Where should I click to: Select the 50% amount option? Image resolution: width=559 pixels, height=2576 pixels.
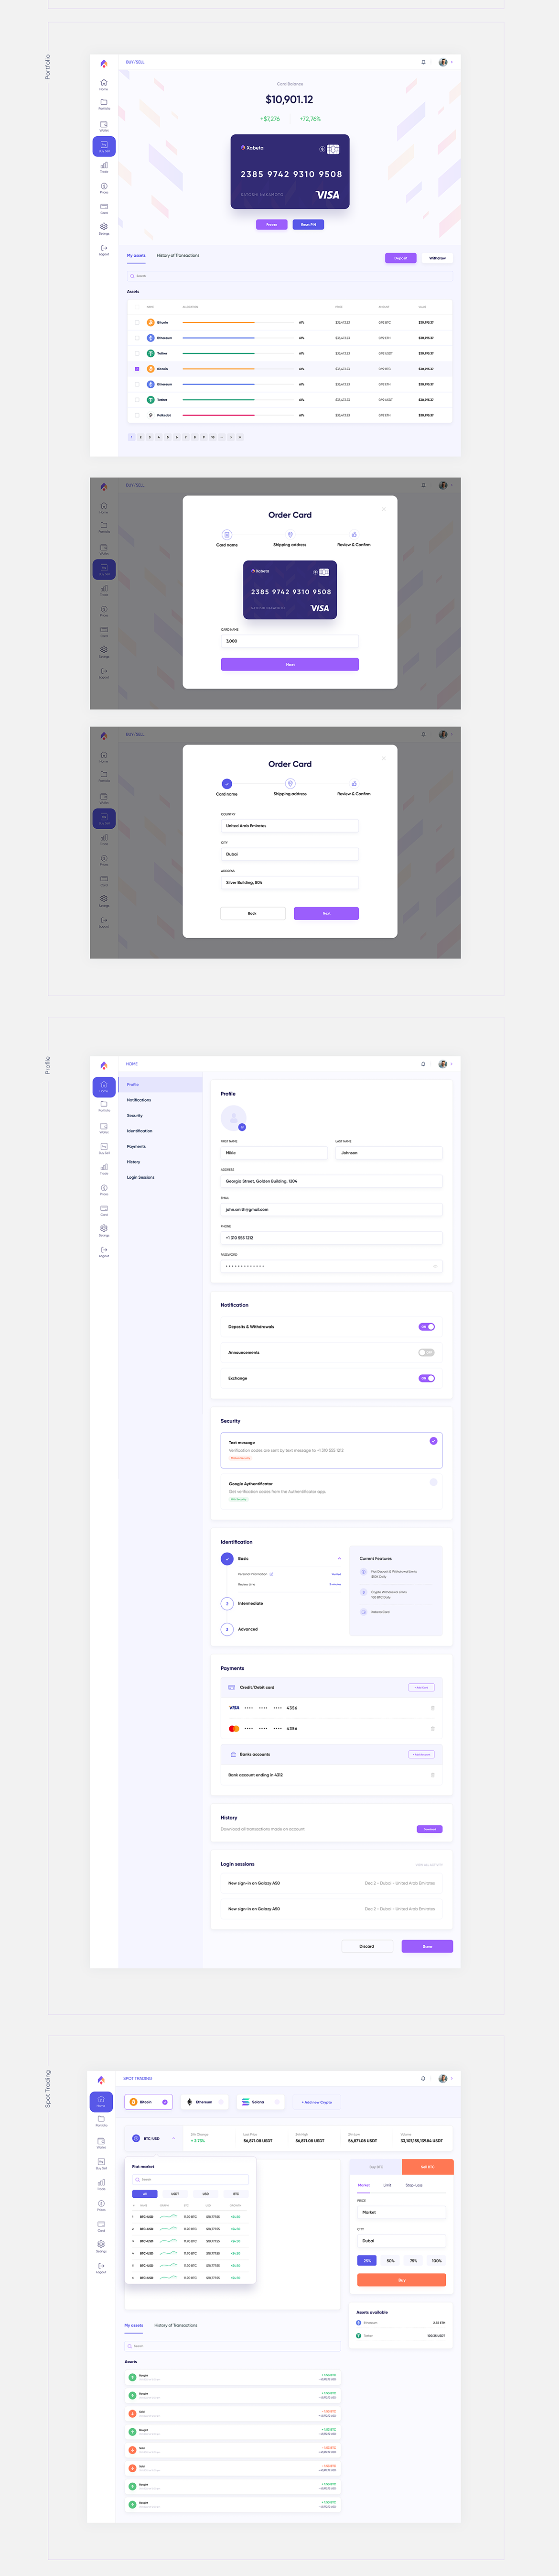[390, 2261]
